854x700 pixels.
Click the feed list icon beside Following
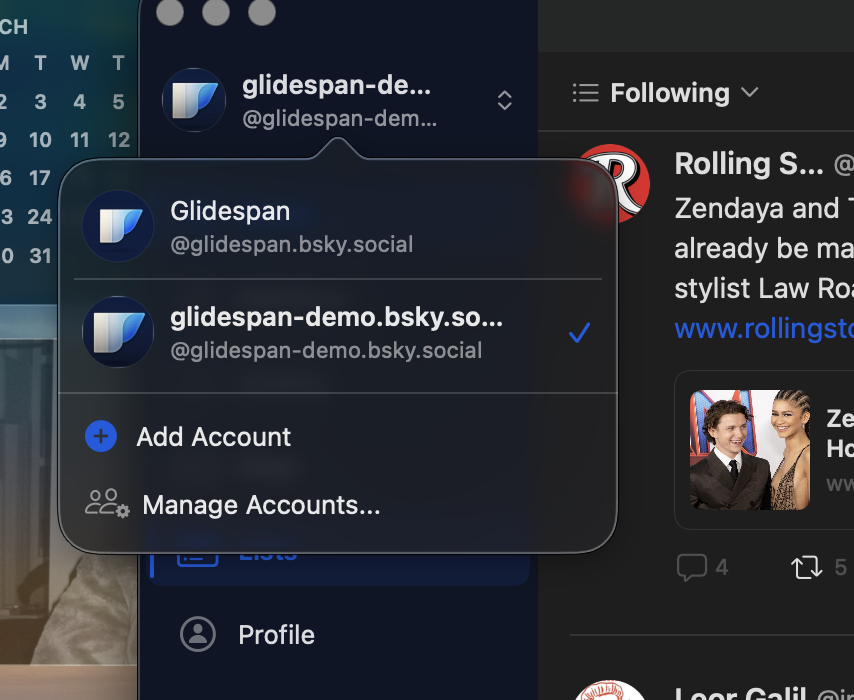[x=584, y=92]
